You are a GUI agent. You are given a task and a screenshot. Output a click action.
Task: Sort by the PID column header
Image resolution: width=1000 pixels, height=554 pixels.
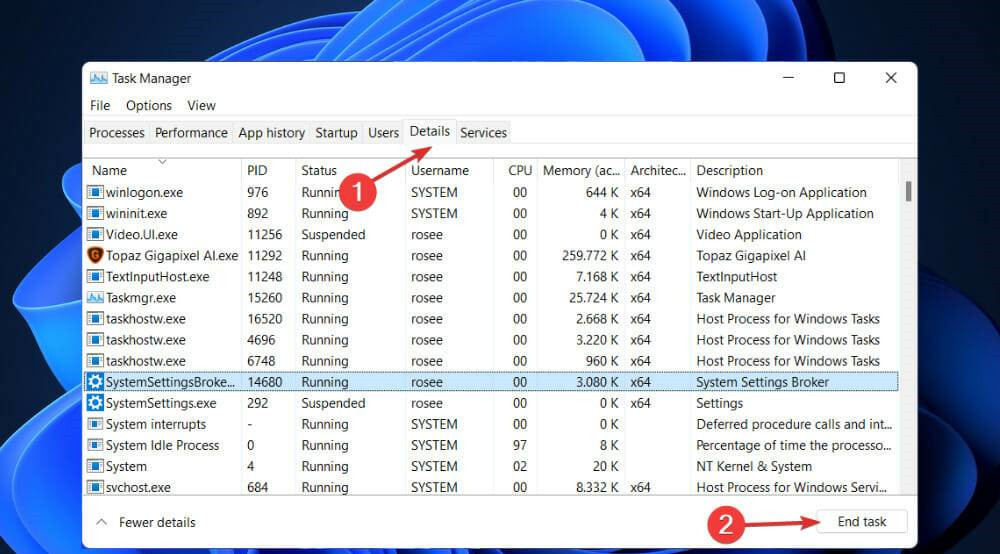point(257,171)
